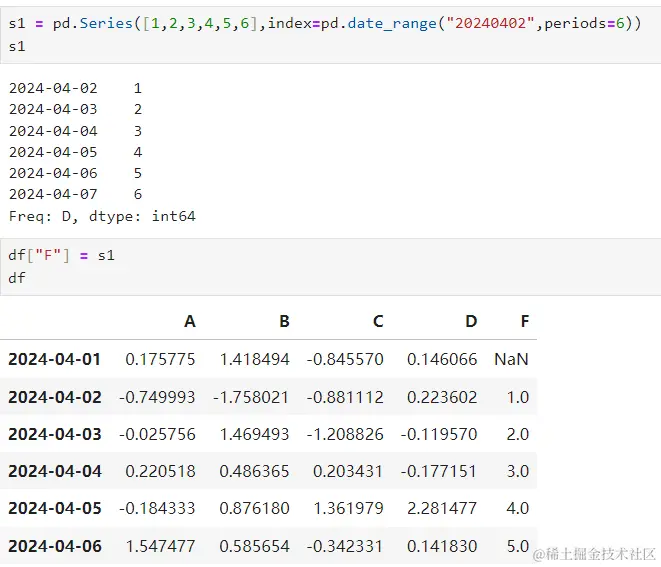This screenshot has width=661, height=567.
Task: Click column header C
Action: [x=378, y=321]
